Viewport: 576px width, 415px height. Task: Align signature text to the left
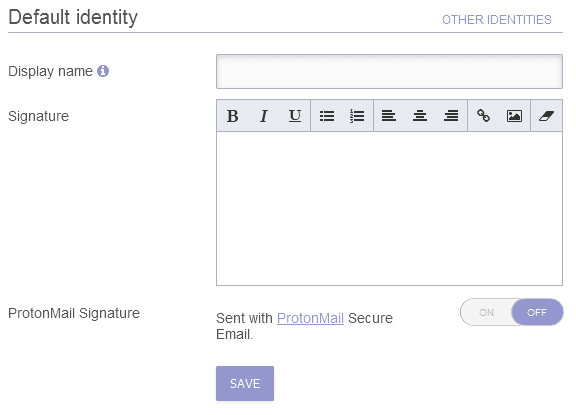pyautogui.click(x=389, y=116)
